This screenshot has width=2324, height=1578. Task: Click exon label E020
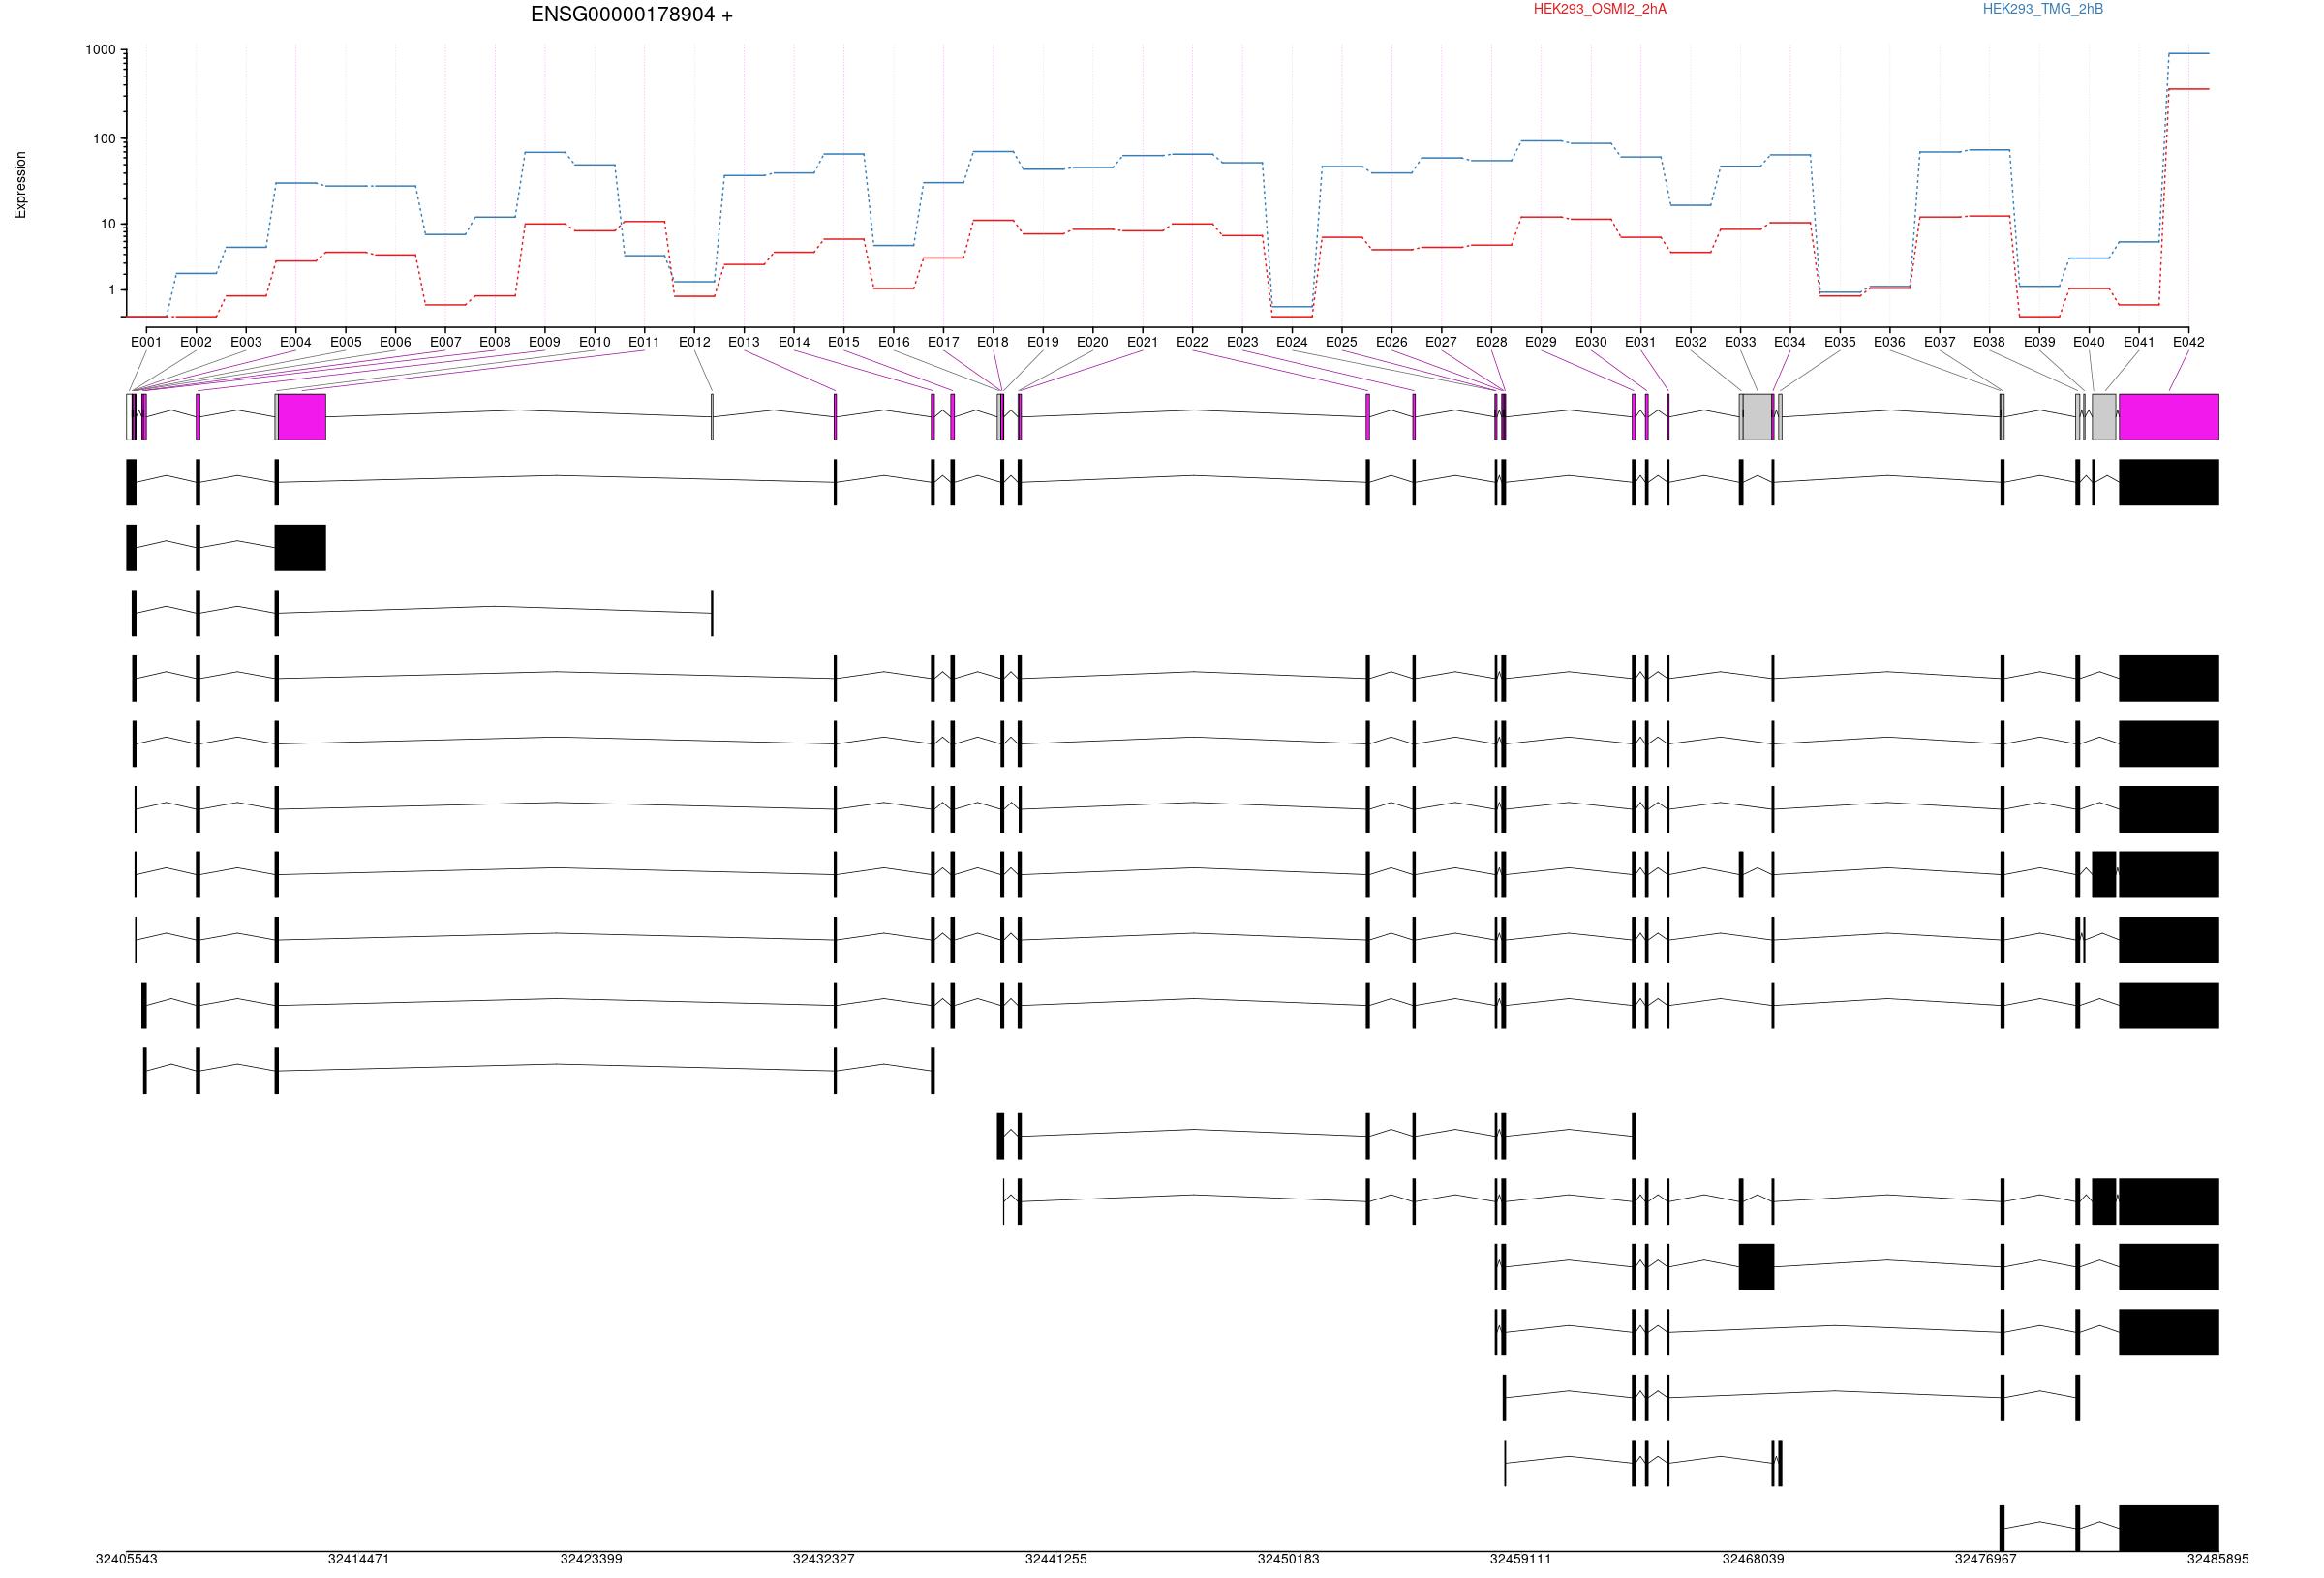click(1092, 342)
